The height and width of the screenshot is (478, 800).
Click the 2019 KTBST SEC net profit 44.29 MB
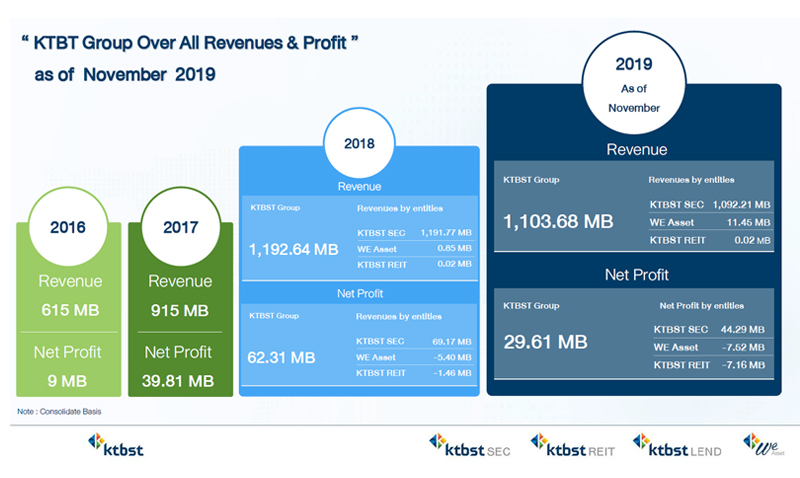pos(742,330)
